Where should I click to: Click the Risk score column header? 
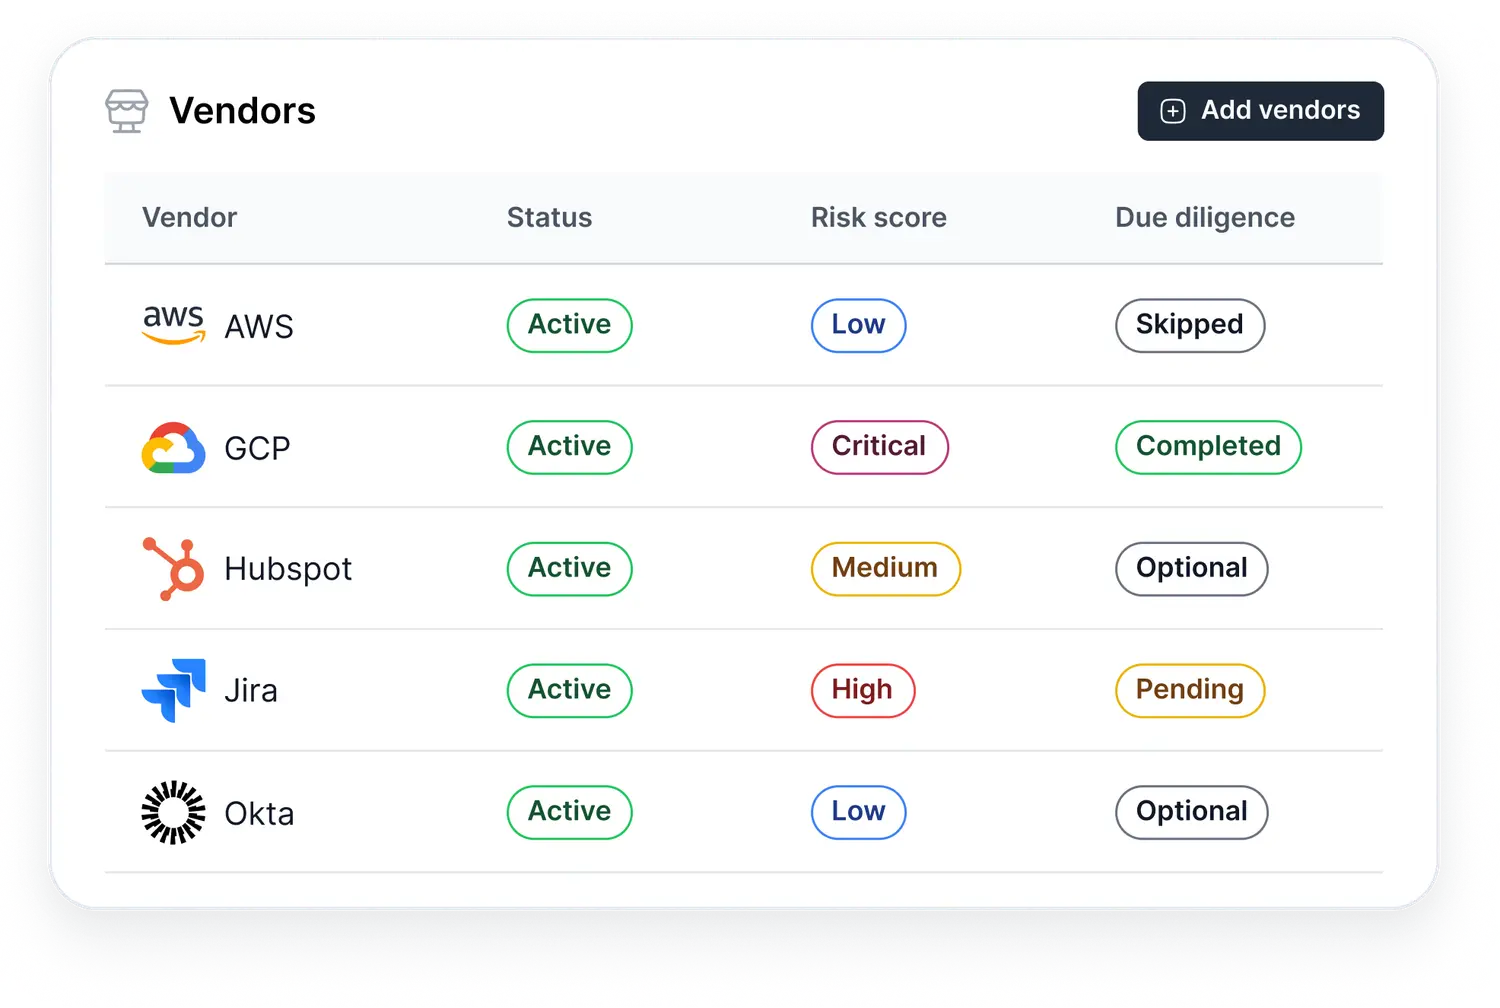[878, 217]
